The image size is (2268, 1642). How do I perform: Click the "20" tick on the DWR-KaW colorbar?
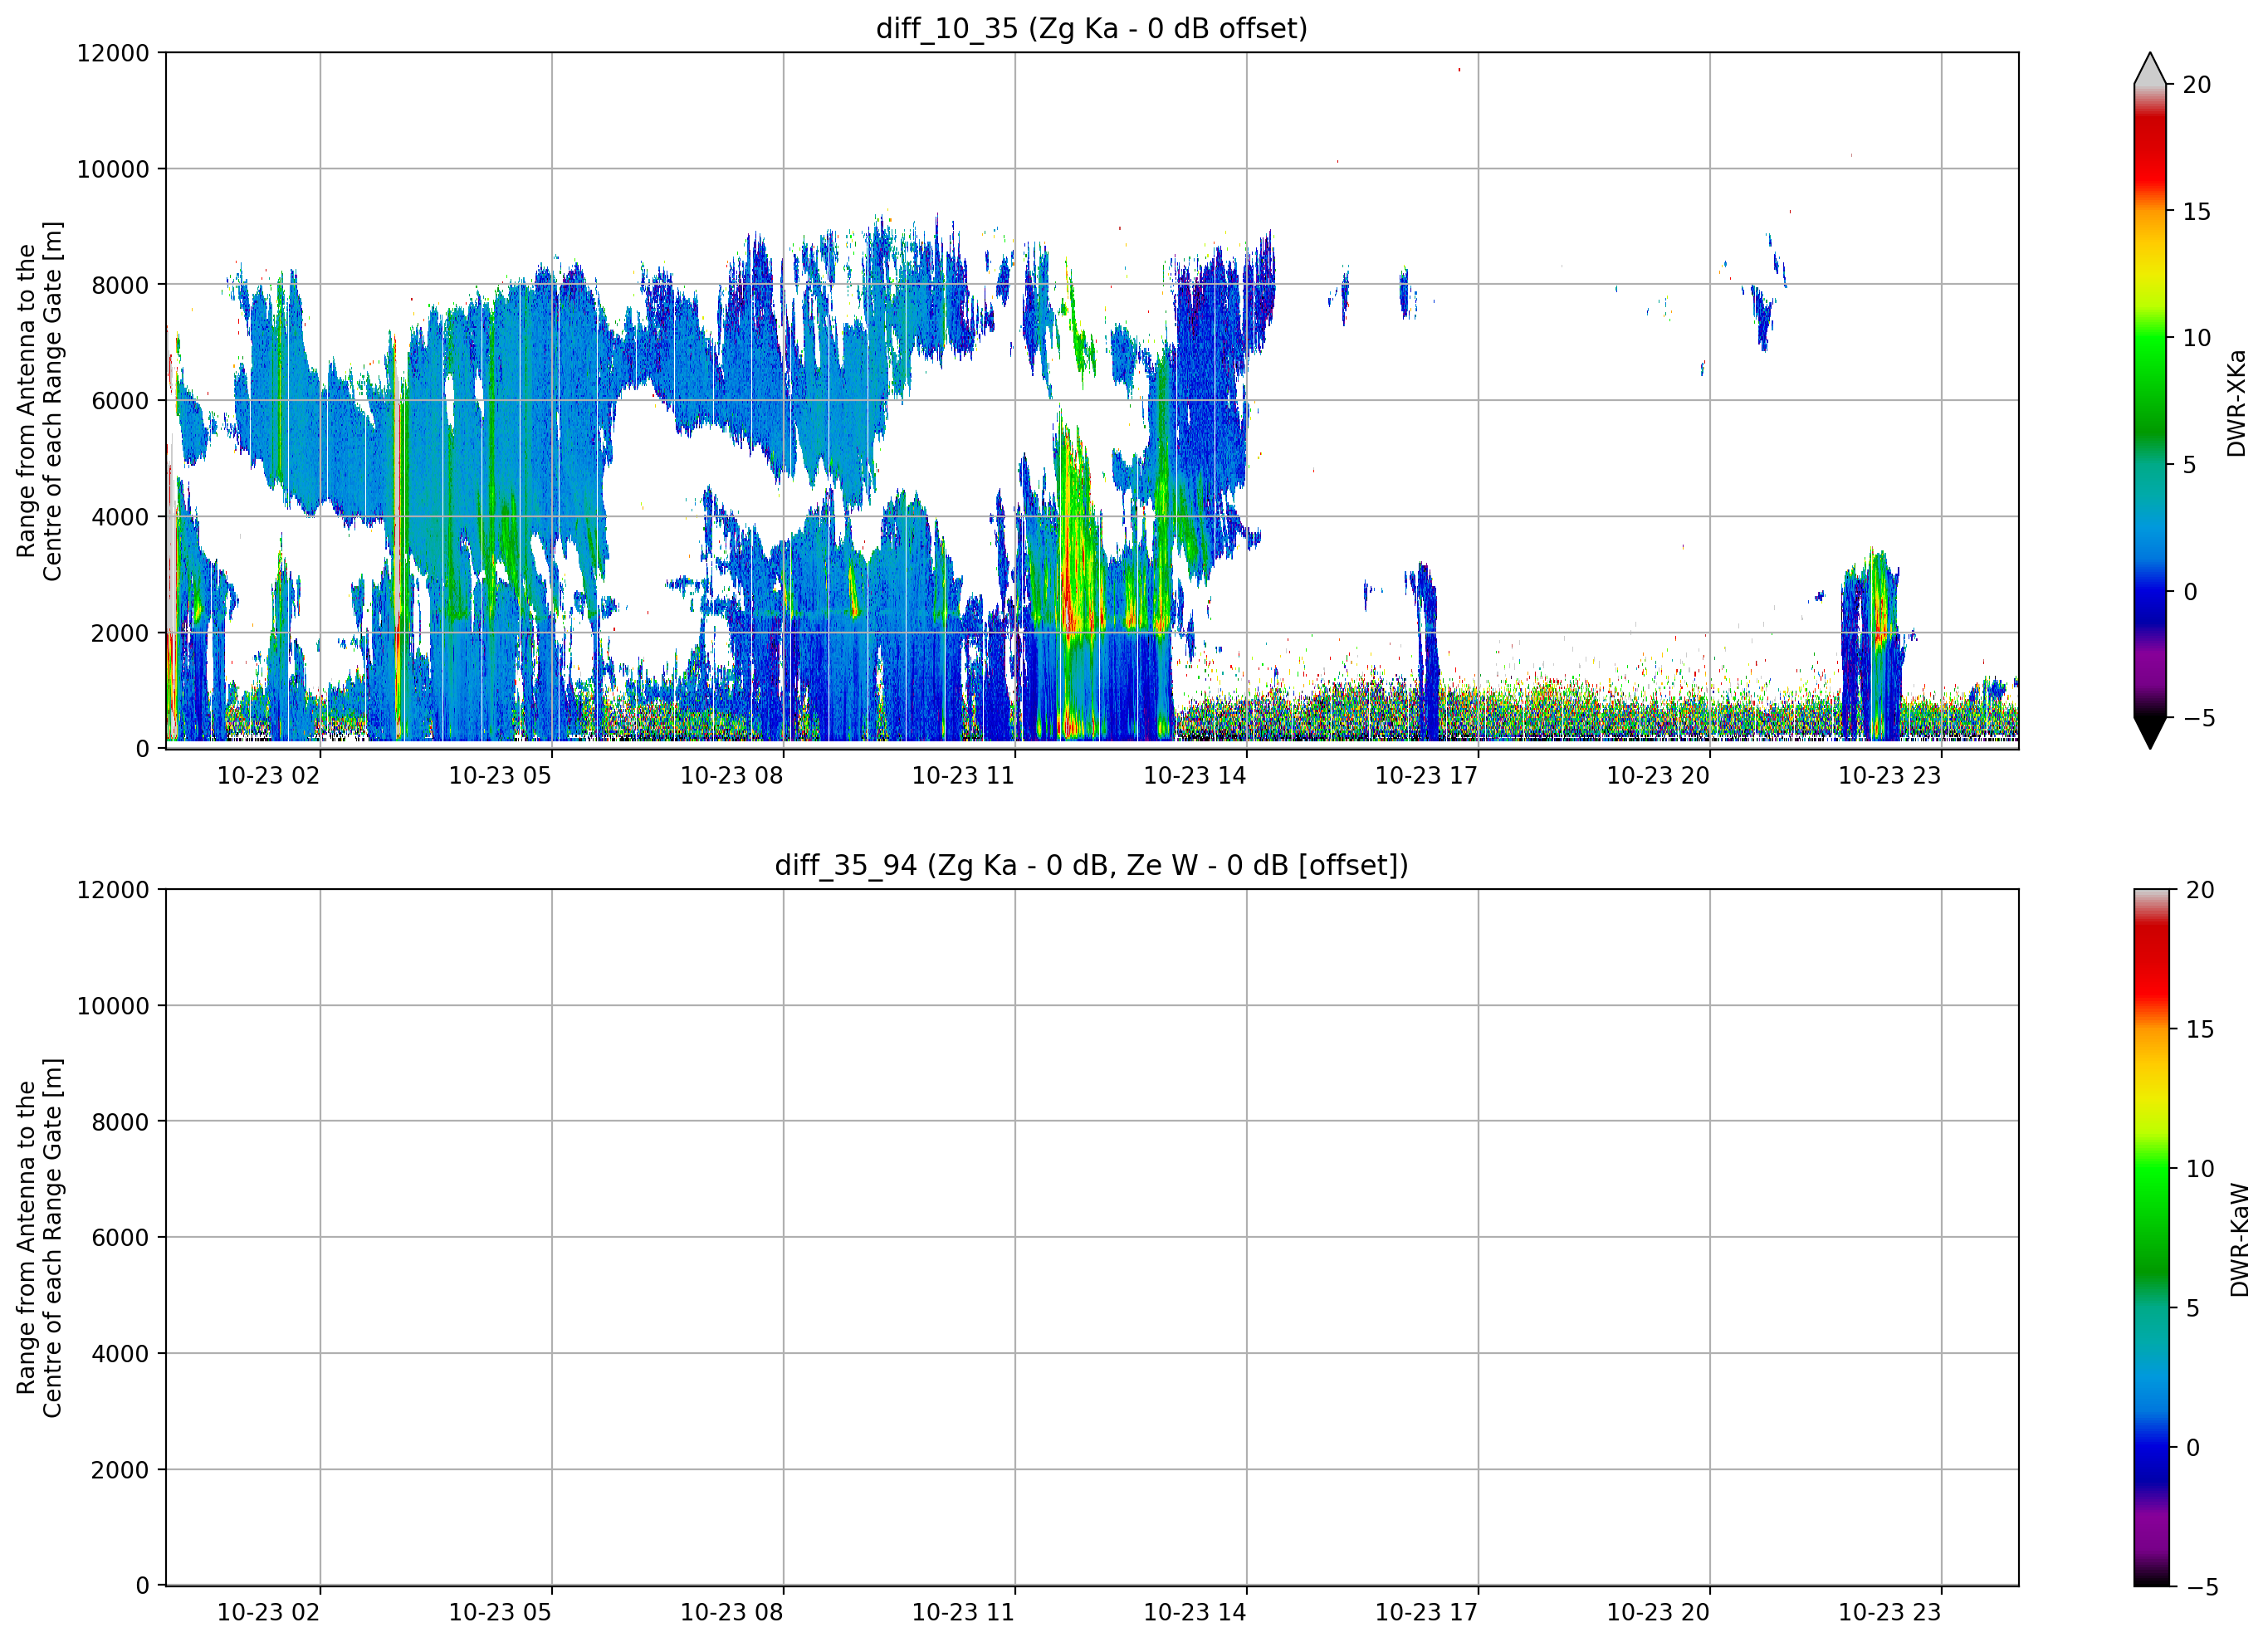pyautogui.click(x=2200, y=890)
